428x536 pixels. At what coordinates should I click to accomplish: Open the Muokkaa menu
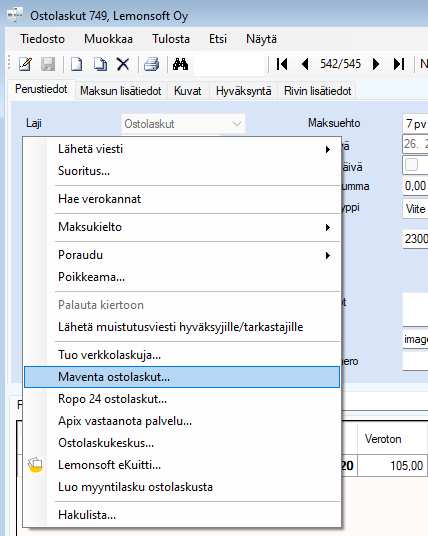pyautogui.click(x=108, y=39)
